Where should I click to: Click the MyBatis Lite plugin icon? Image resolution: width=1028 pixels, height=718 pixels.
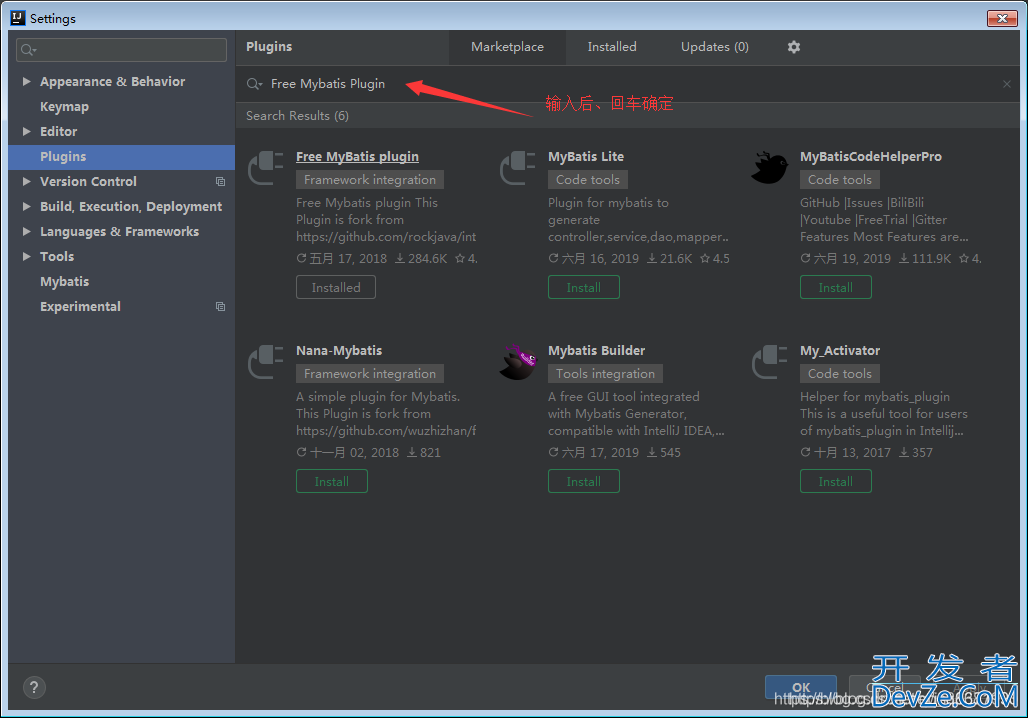point(518,168)
